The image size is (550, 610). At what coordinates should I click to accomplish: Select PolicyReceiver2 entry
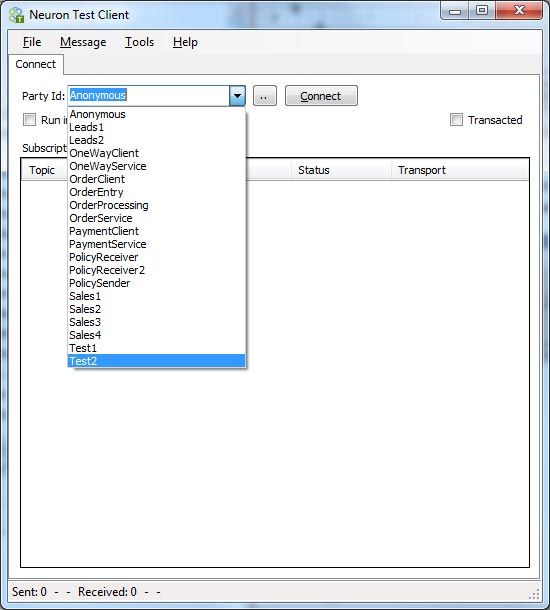(156, 270)
